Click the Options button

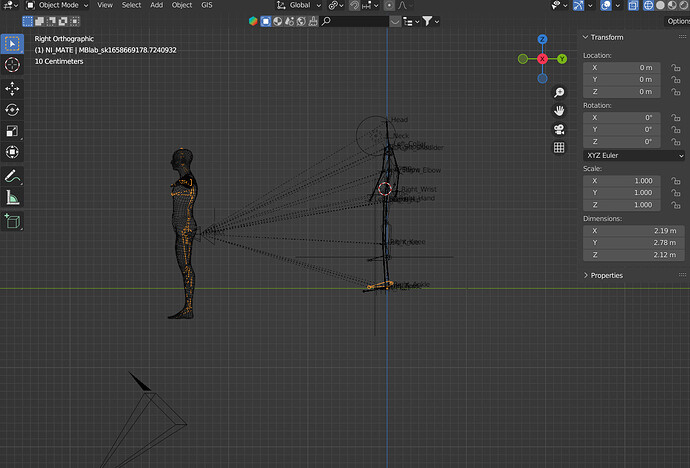(x=678, y=21)
